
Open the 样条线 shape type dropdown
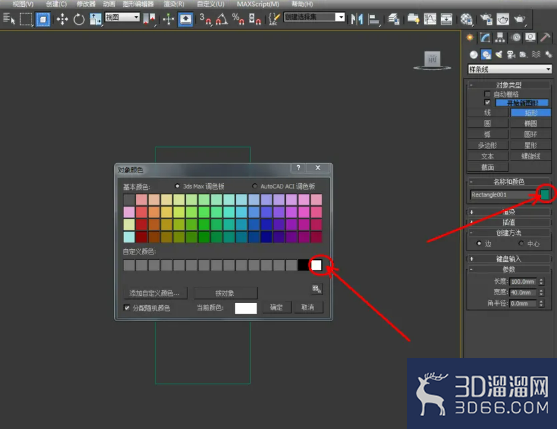(510, 69)
